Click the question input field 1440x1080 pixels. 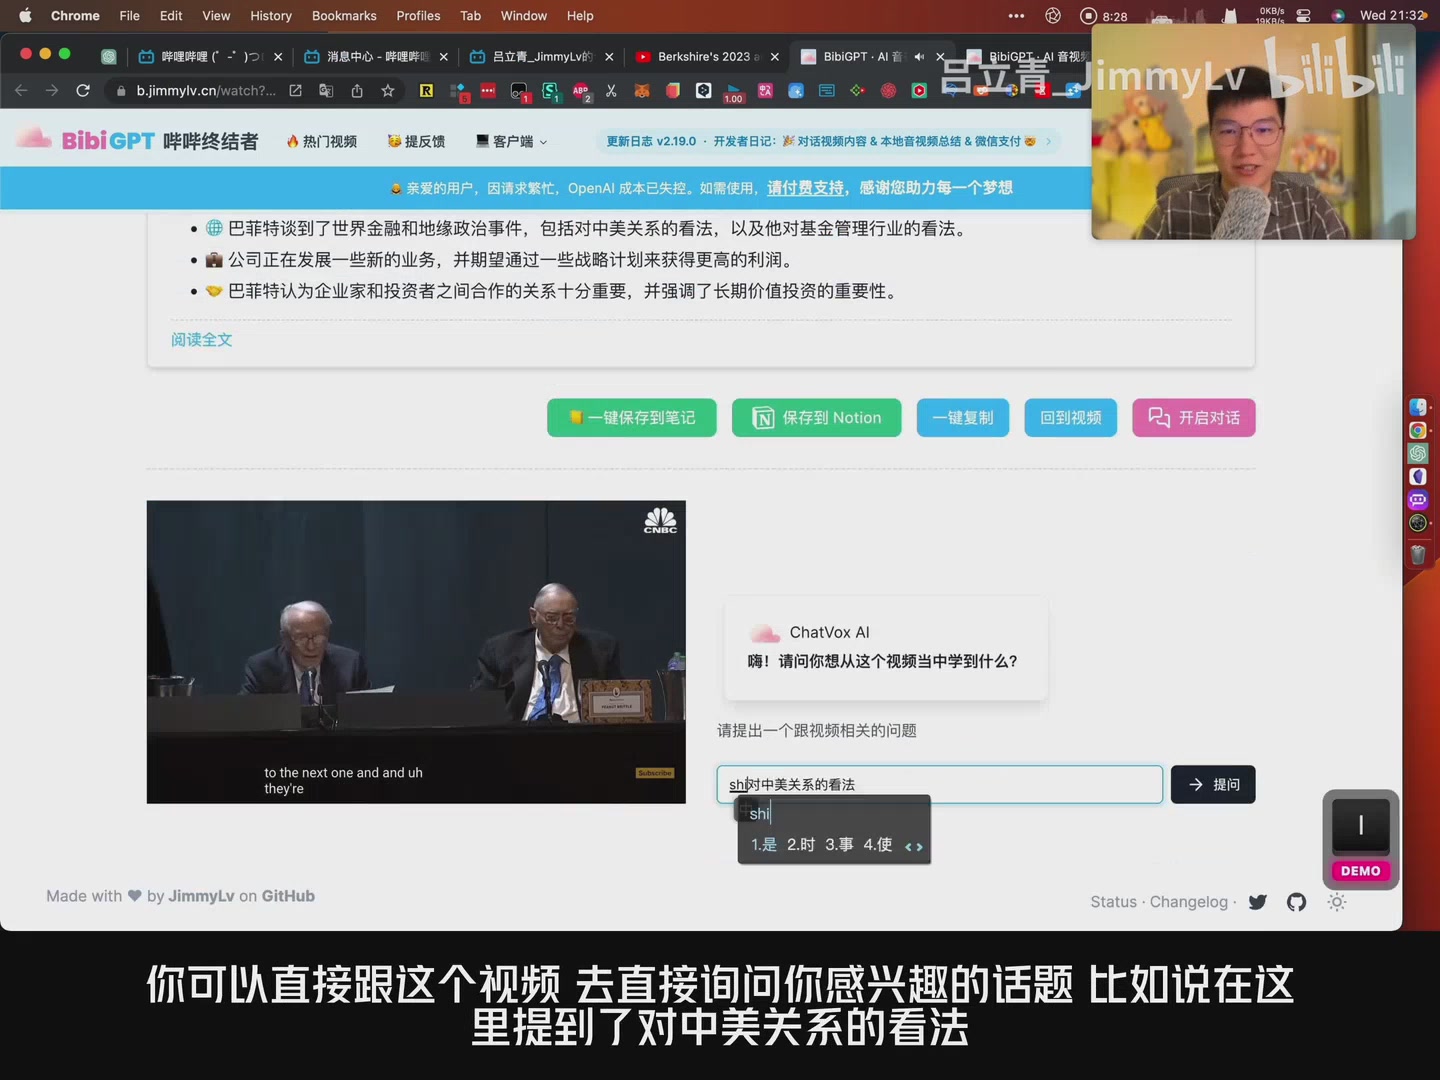[1000, 785]
